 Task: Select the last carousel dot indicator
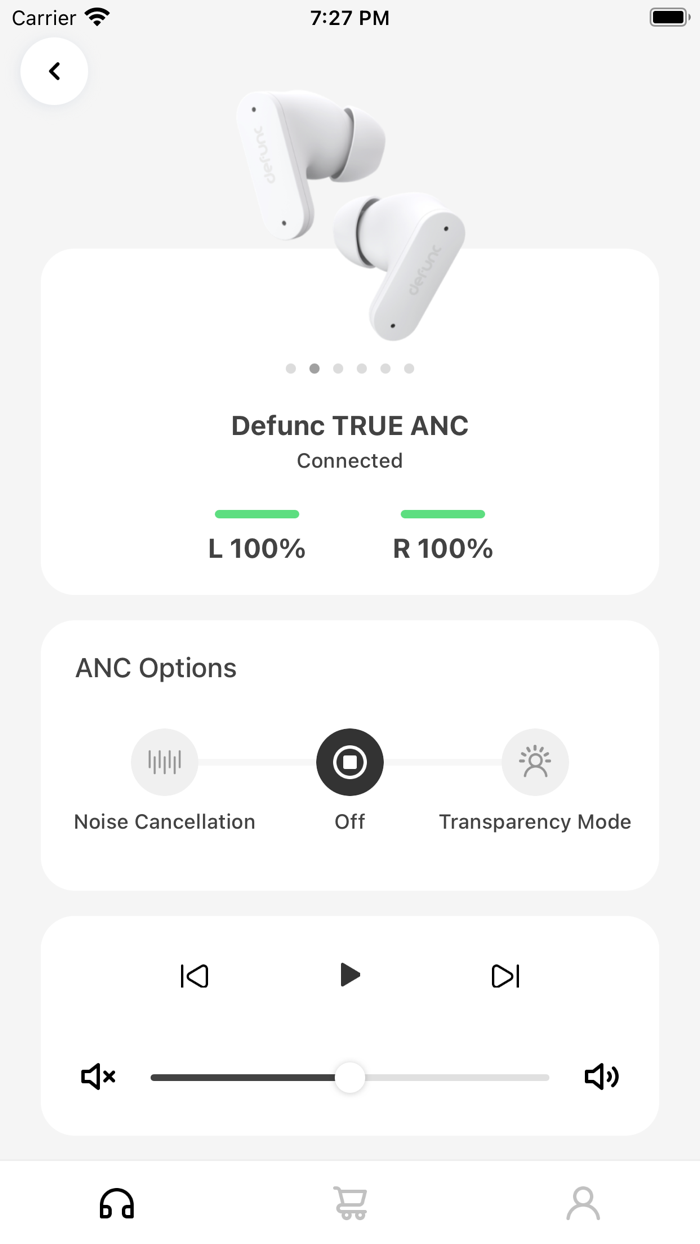[x=409, y=368]
